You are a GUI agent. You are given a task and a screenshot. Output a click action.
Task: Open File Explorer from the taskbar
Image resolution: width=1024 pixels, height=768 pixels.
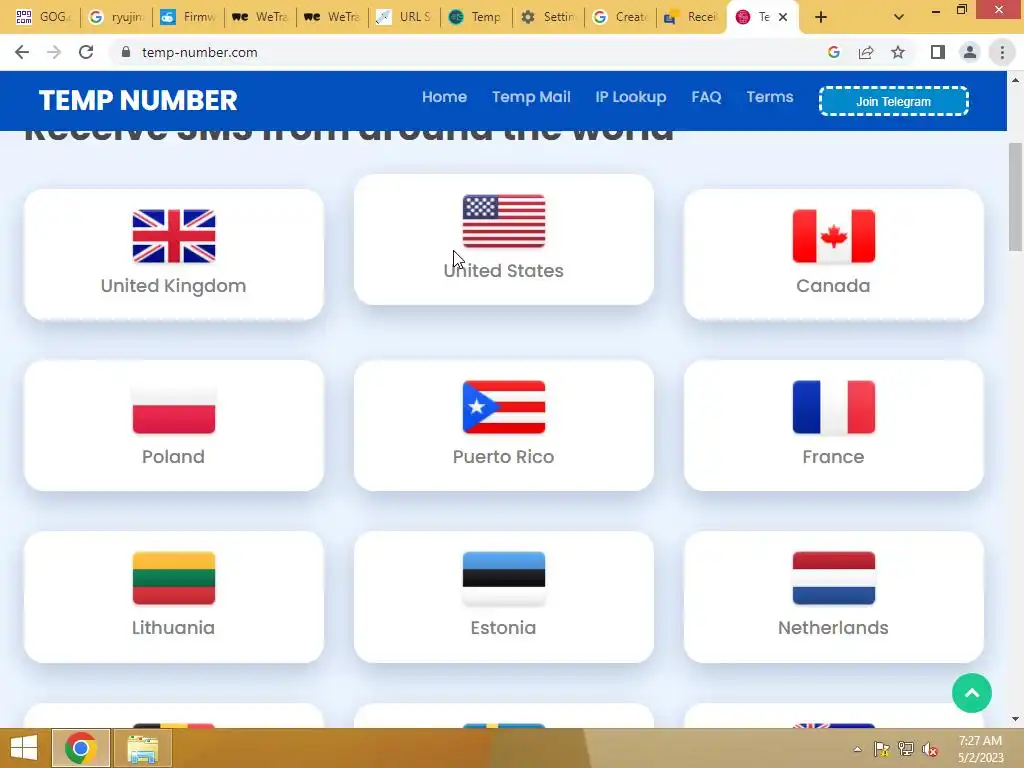[143, 748]
